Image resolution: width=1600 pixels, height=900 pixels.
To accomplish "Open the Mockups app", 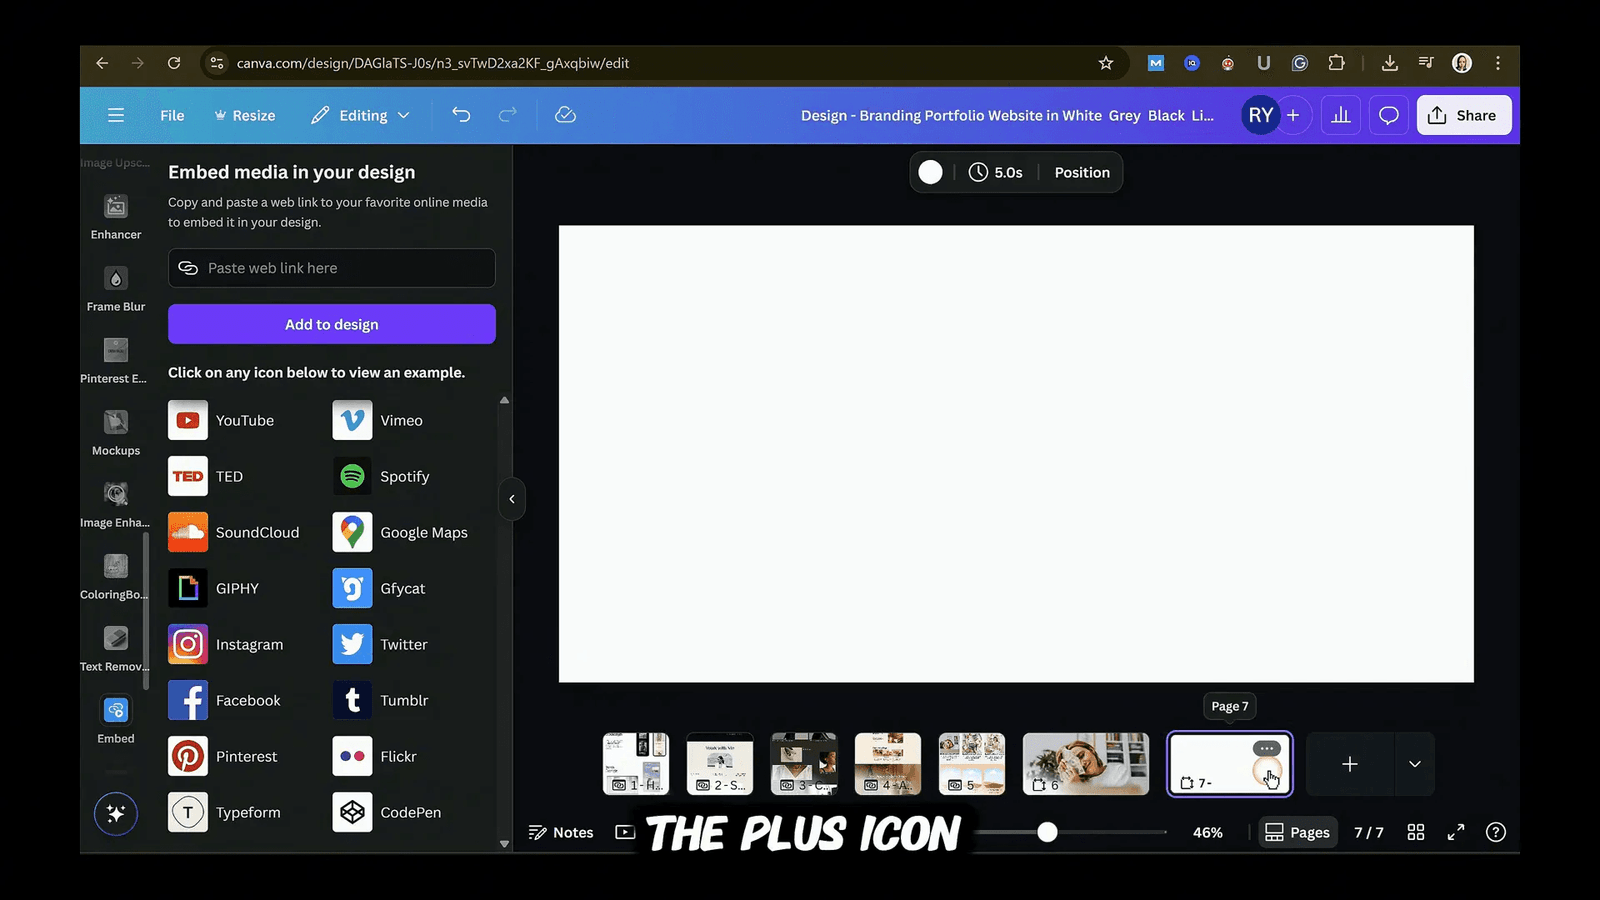I will point(116,433).
